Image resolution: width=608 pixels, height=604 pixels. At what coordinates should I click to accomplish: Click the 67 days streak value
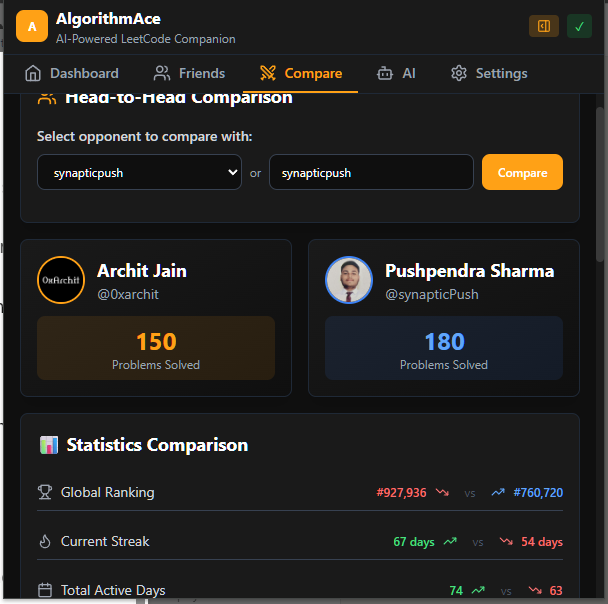coord(414,542)
